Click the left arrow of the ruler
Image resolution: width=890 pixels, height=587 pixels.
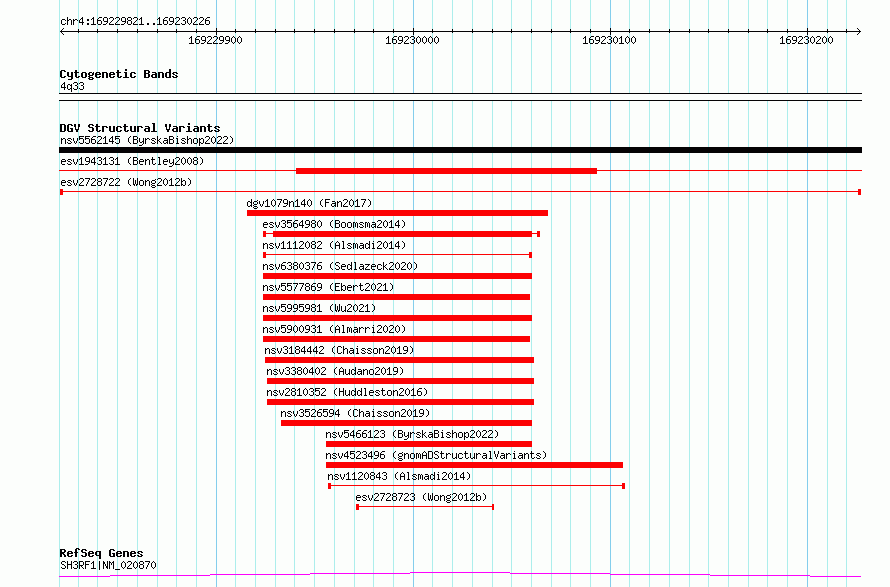pos(62,31)
